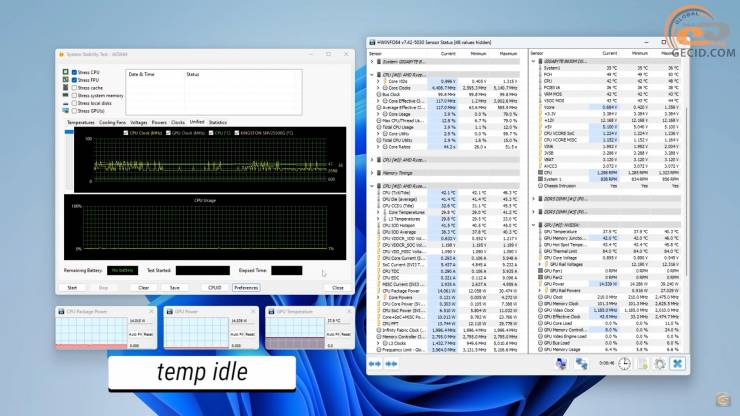This screenshot has height=416, width=740.
Task: Click the HWiNFO64 title bar app icon
Action: pos(372,42)
